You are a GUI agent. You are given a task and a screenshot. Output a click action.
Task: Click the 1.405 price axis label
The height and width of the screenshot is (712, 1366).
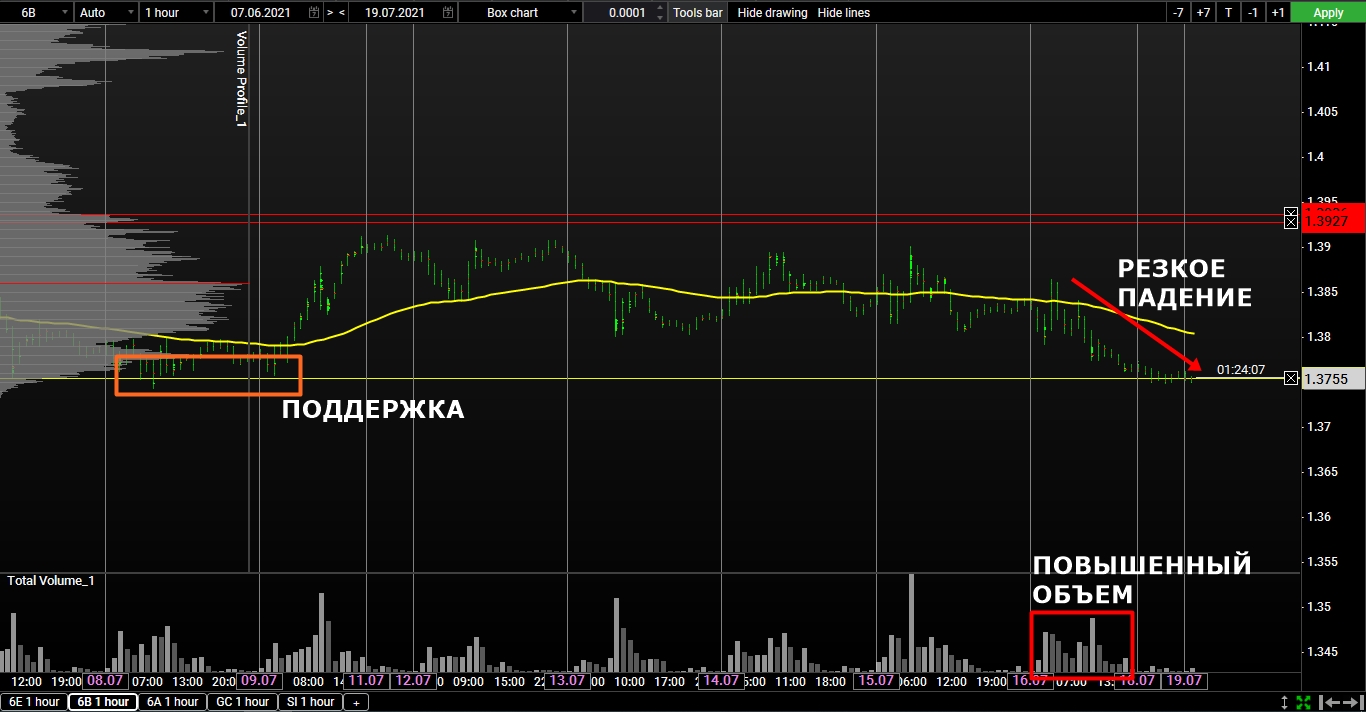tap(1324, 112)
